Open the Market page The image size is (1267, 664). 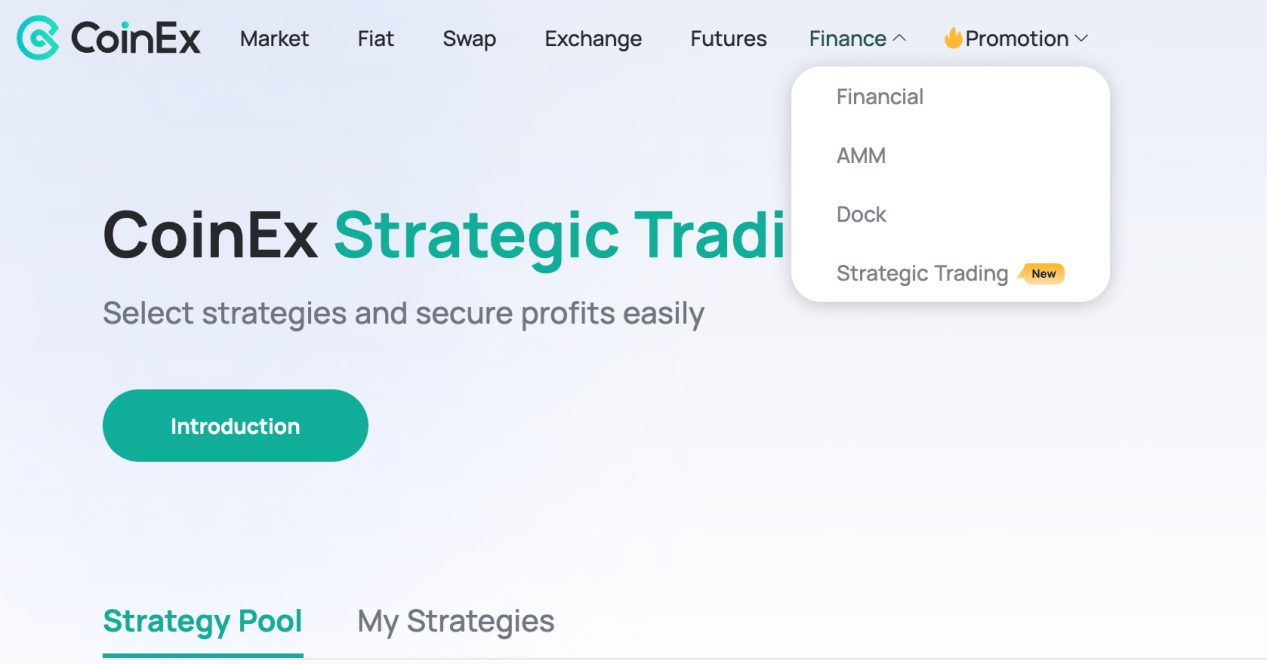click(275, 39)
